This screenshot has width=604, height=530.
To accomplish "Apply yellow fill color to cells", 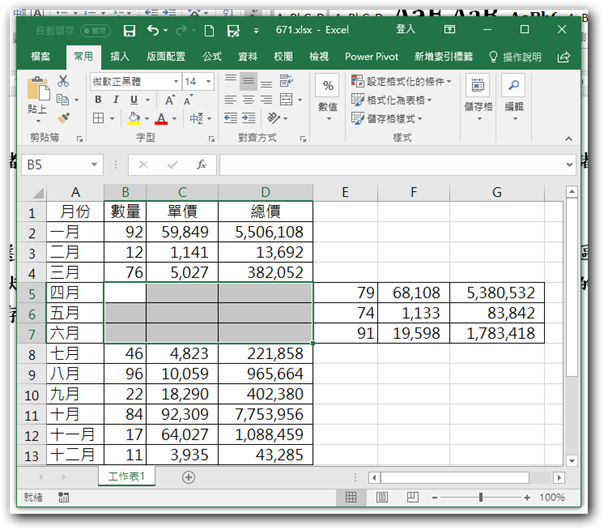I will 134,118.
